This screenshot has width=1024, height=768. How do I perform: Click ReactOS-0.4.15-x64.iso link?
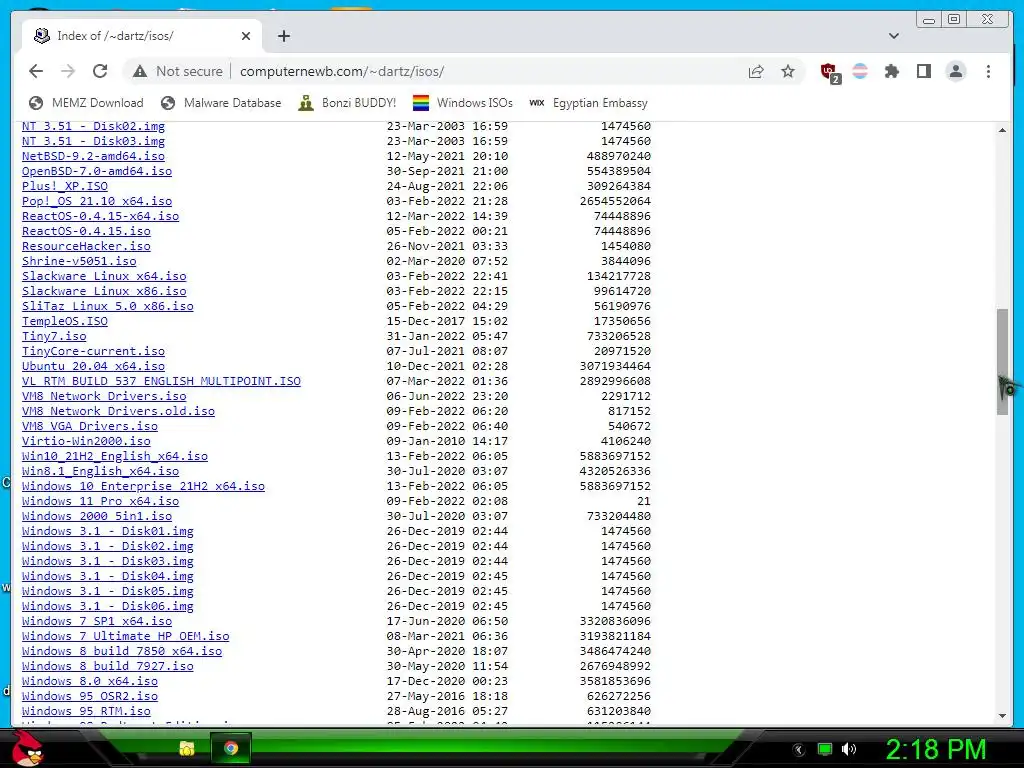tap(101, 216)
